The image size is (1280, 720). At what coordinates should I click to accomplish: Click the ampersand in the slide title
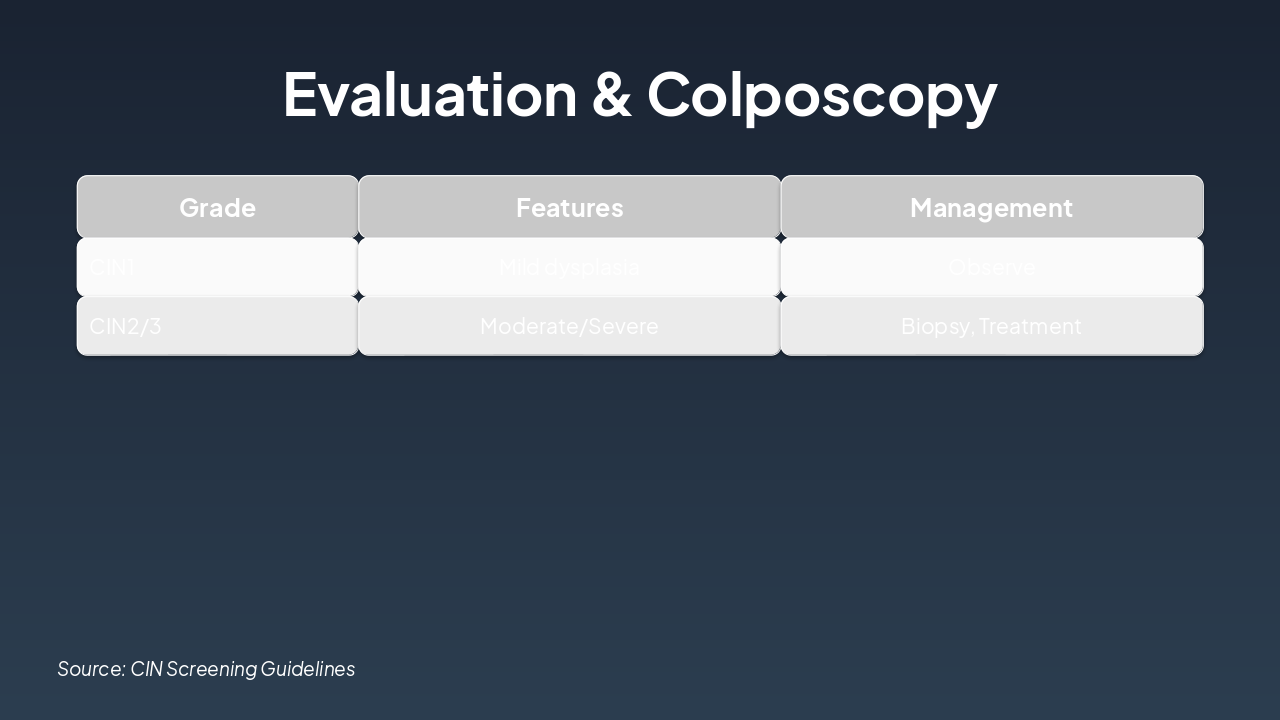tap(612, 95)
